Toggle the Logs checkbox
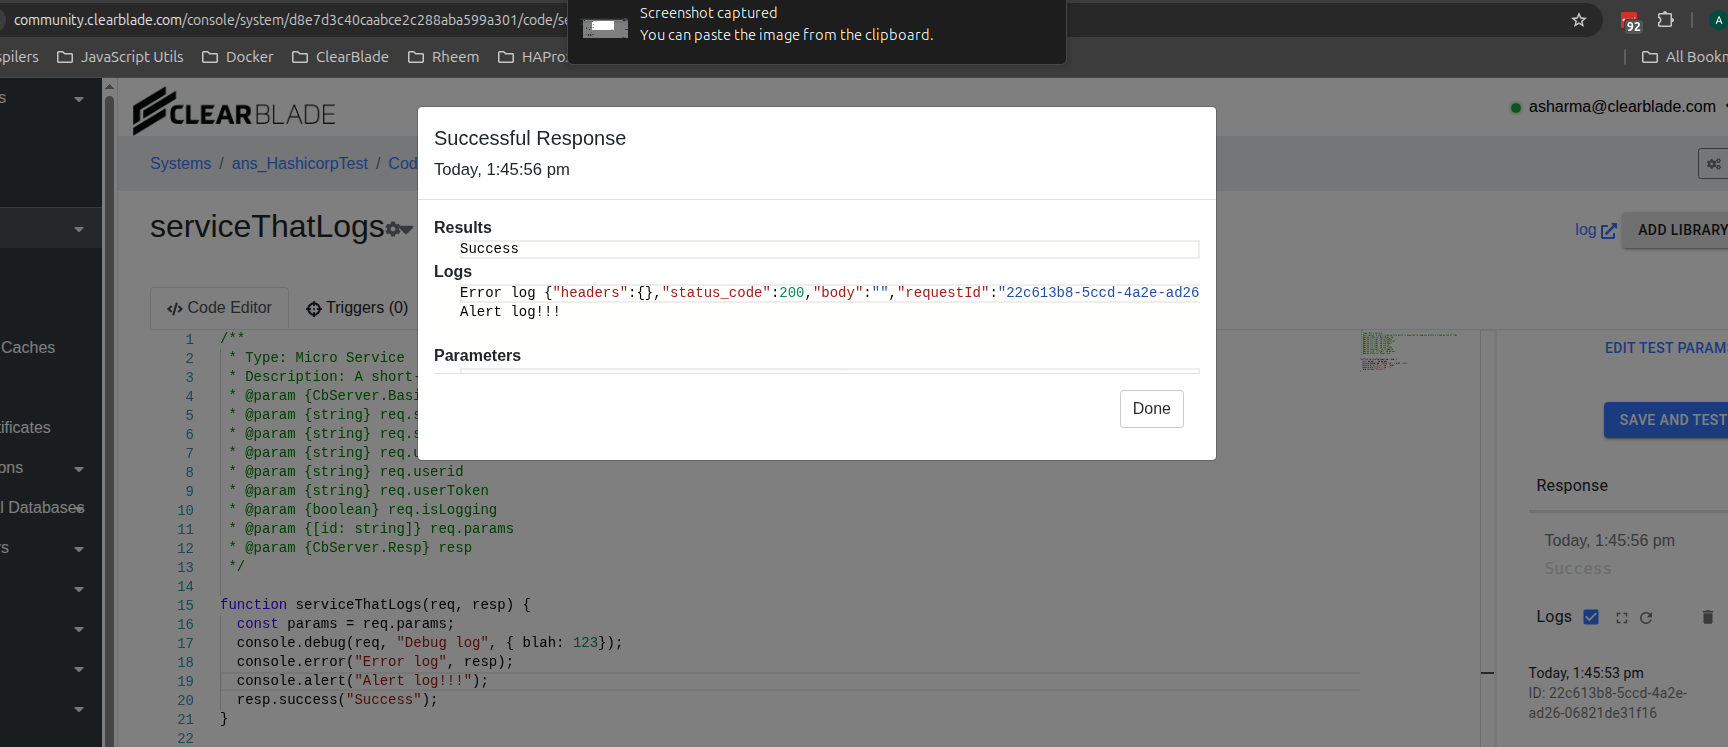 point(1591,617)
